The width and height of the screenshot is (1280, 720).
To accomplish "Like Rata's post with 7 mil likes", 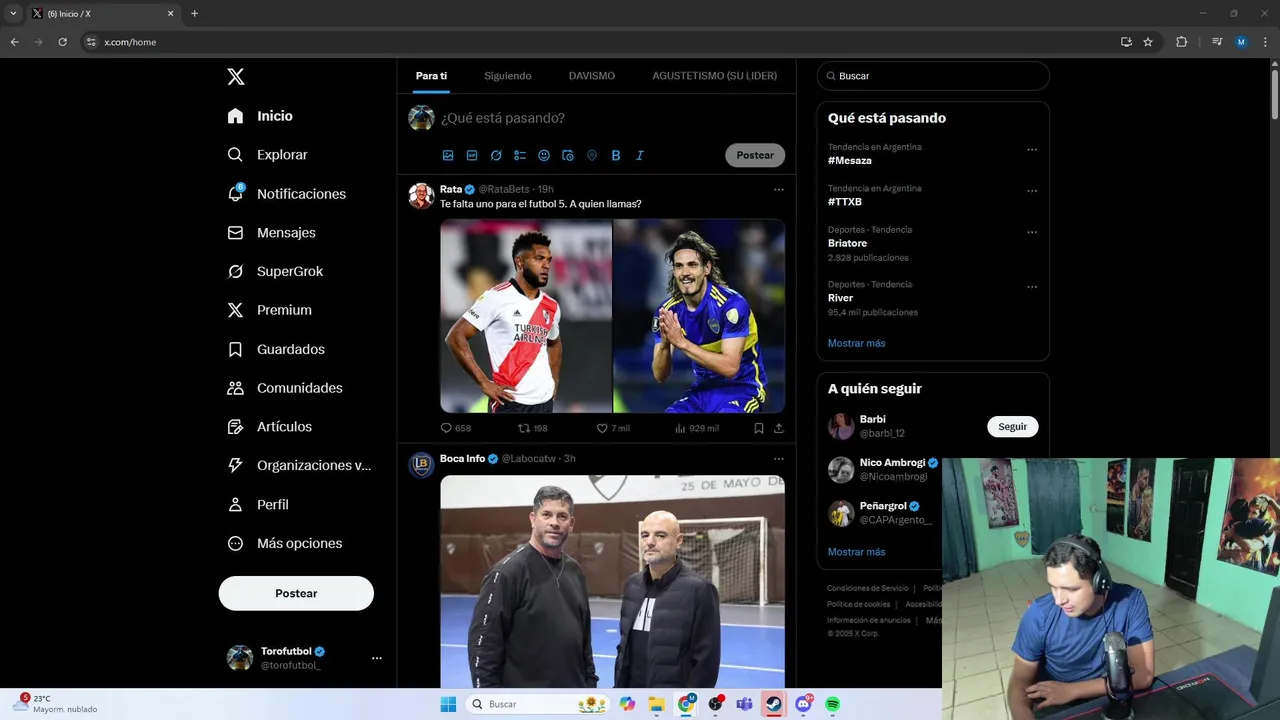I will coord(613,428).
